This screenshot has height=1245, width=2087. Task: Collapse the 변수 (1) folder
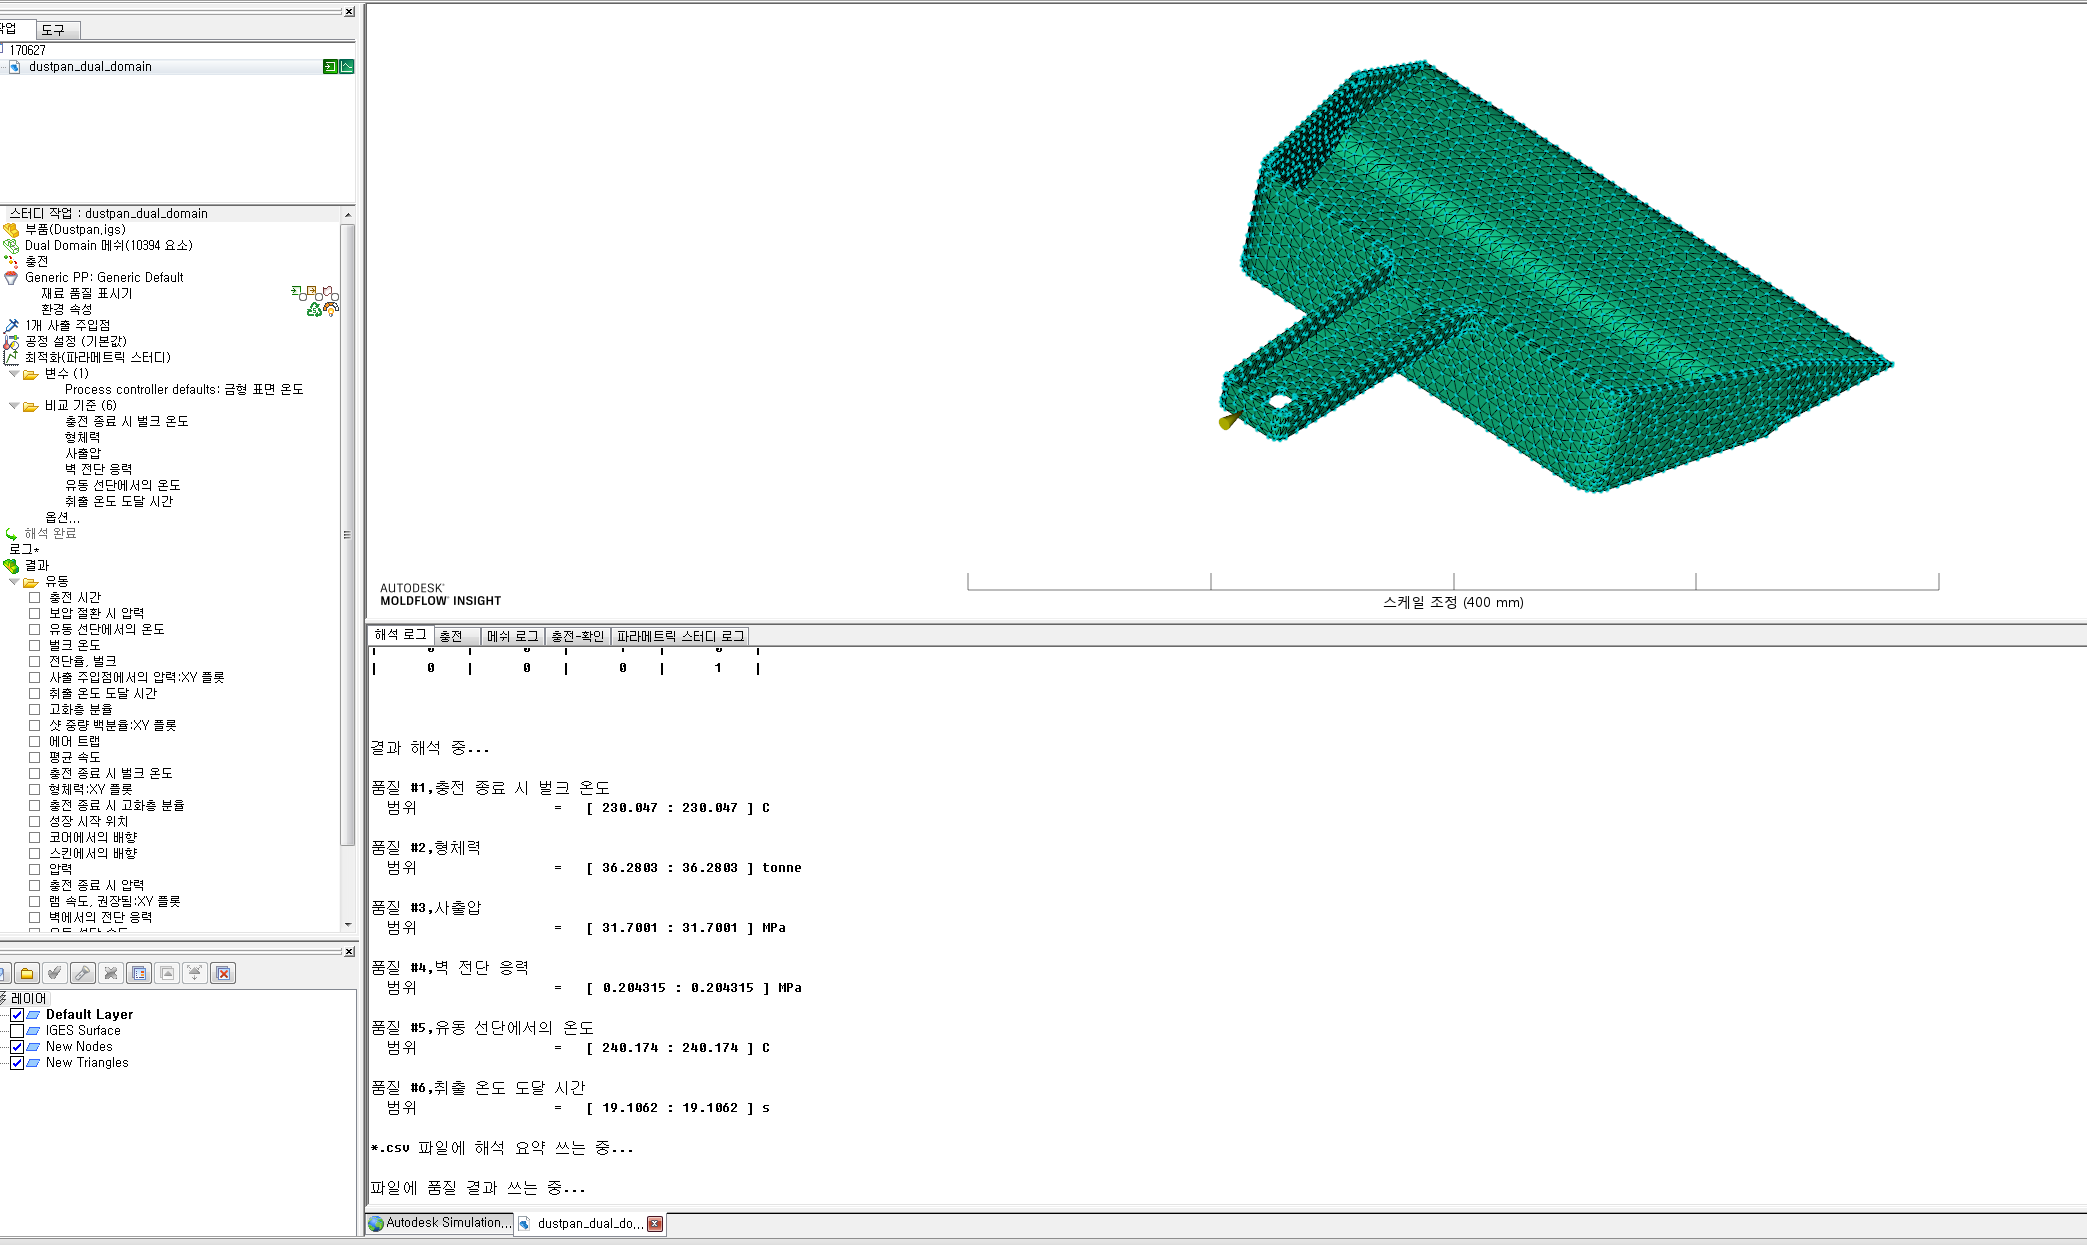[14, 374]
